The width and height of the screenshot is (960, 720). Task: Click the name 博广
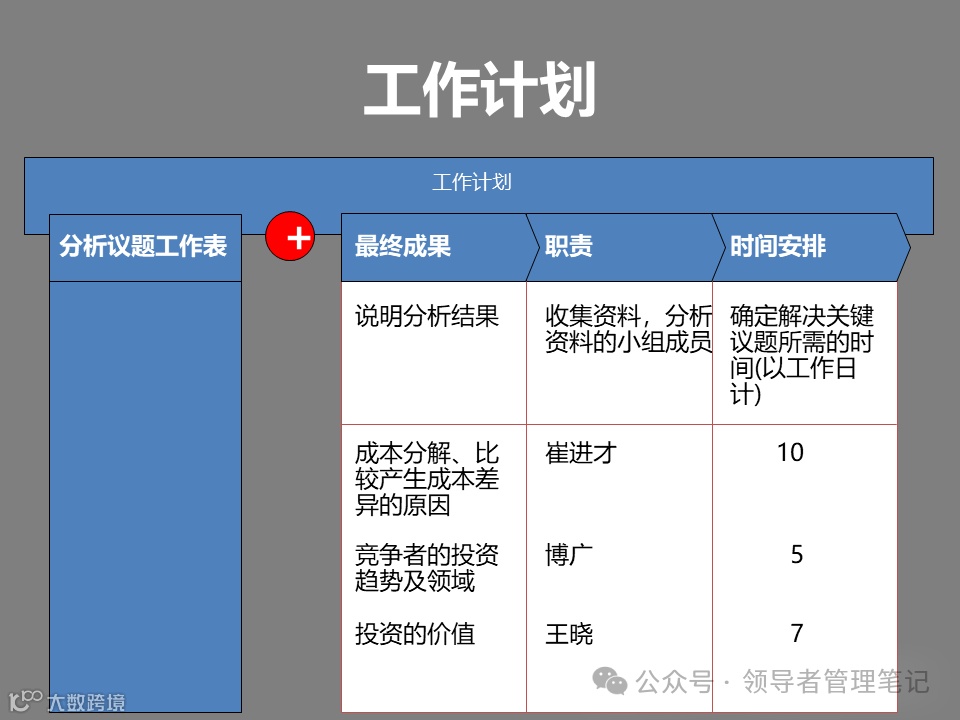[x=569, y=555]
